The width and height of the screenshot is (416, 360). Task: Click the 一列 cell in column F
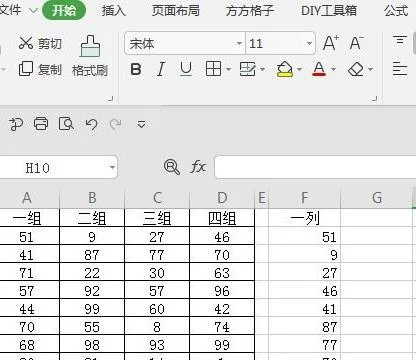[304, 218]
